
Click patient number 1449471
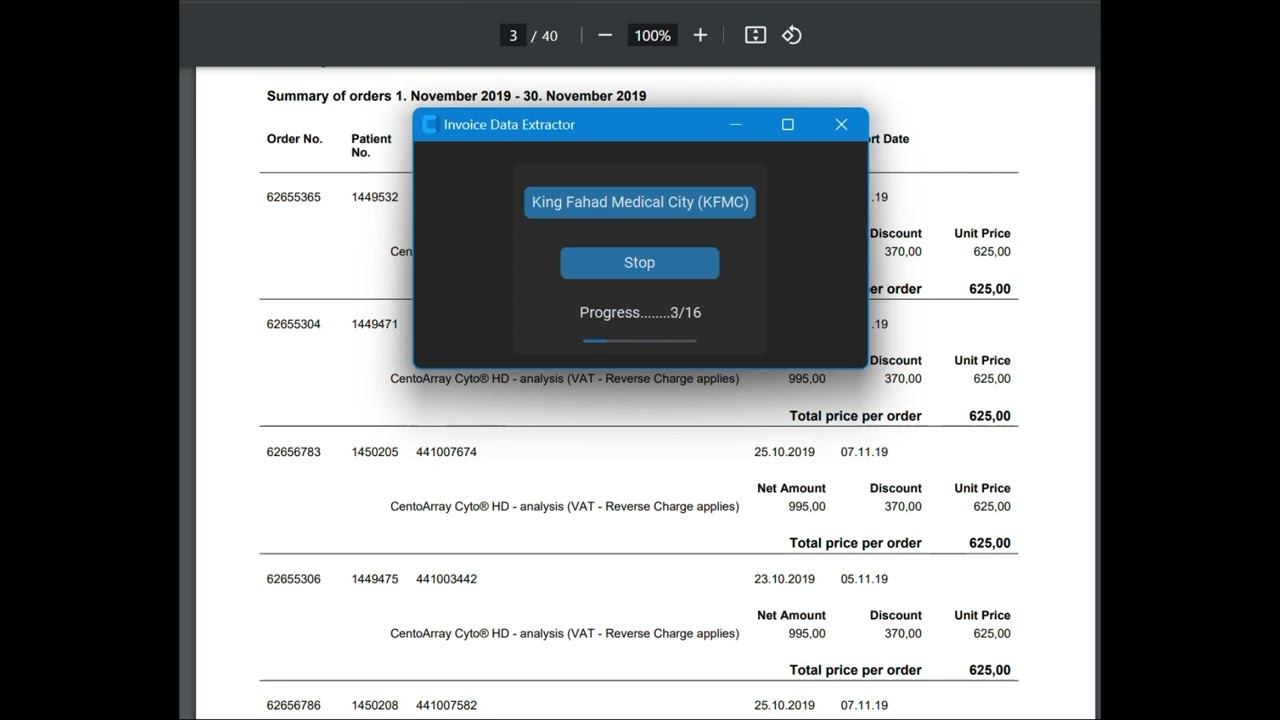click(374, 324)
